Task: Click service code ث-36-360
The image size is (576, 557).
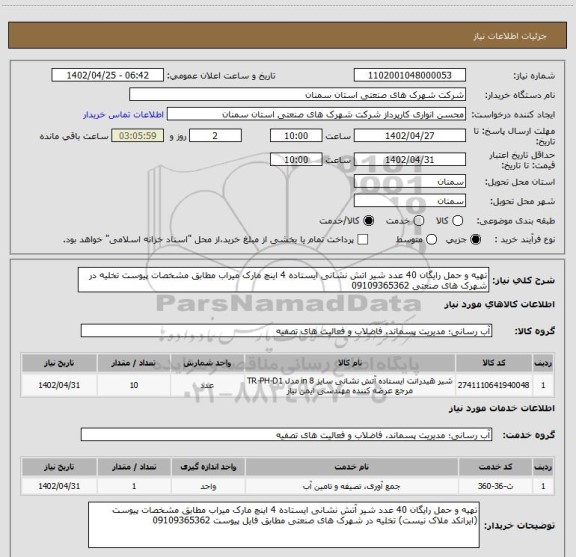Action: coord(495,486)
